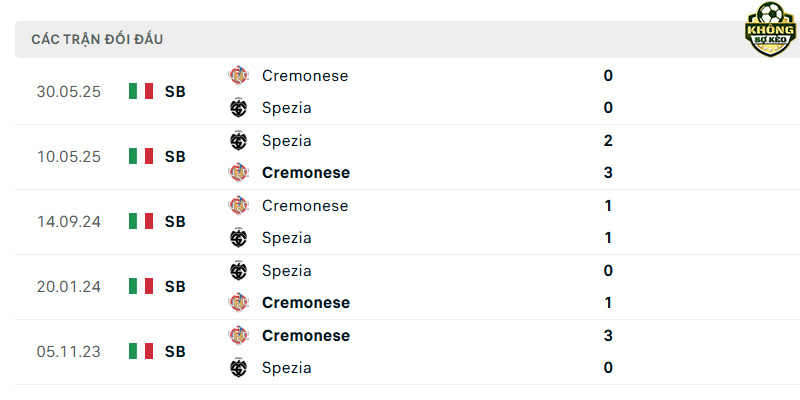The height and width of the screenshot is (400, 800).
Task: Select Spezia team name in 20.01.24 match
Action: (x=286, y=270)
